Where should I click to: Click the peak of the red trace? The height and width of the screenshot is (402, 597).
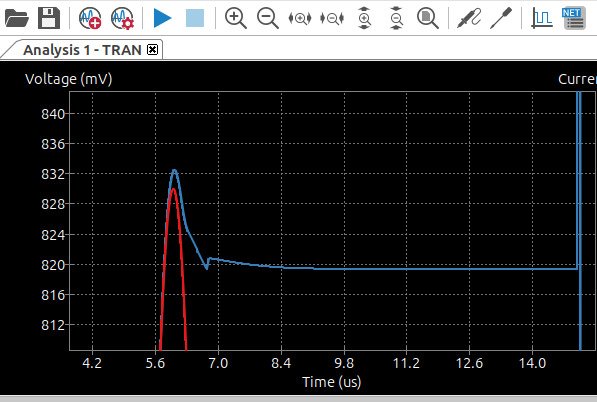pyautogui.click(x=173, y=189)
